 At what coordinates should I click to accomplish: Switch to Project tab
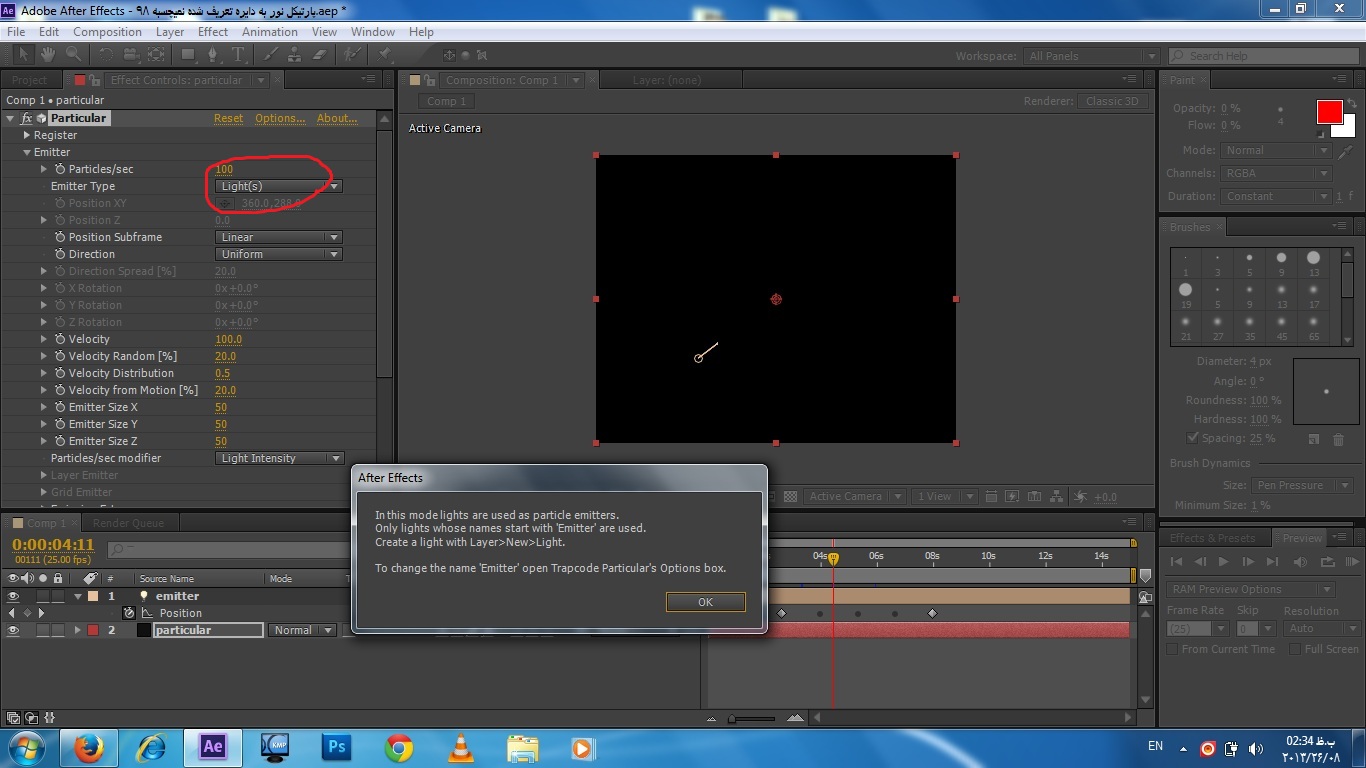pyautogui.click(x=30, y=80)
